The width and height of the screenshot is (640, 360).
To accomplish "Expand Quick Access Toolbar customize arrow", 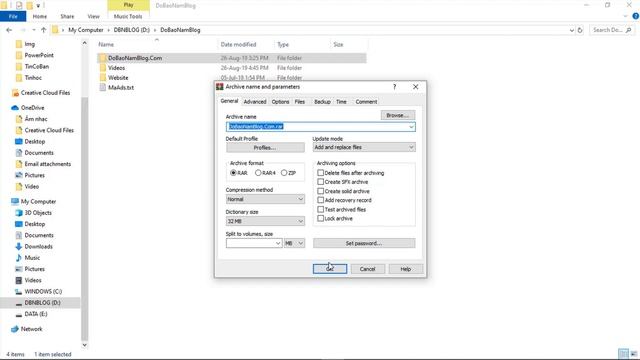I will [x=38, y=6].
